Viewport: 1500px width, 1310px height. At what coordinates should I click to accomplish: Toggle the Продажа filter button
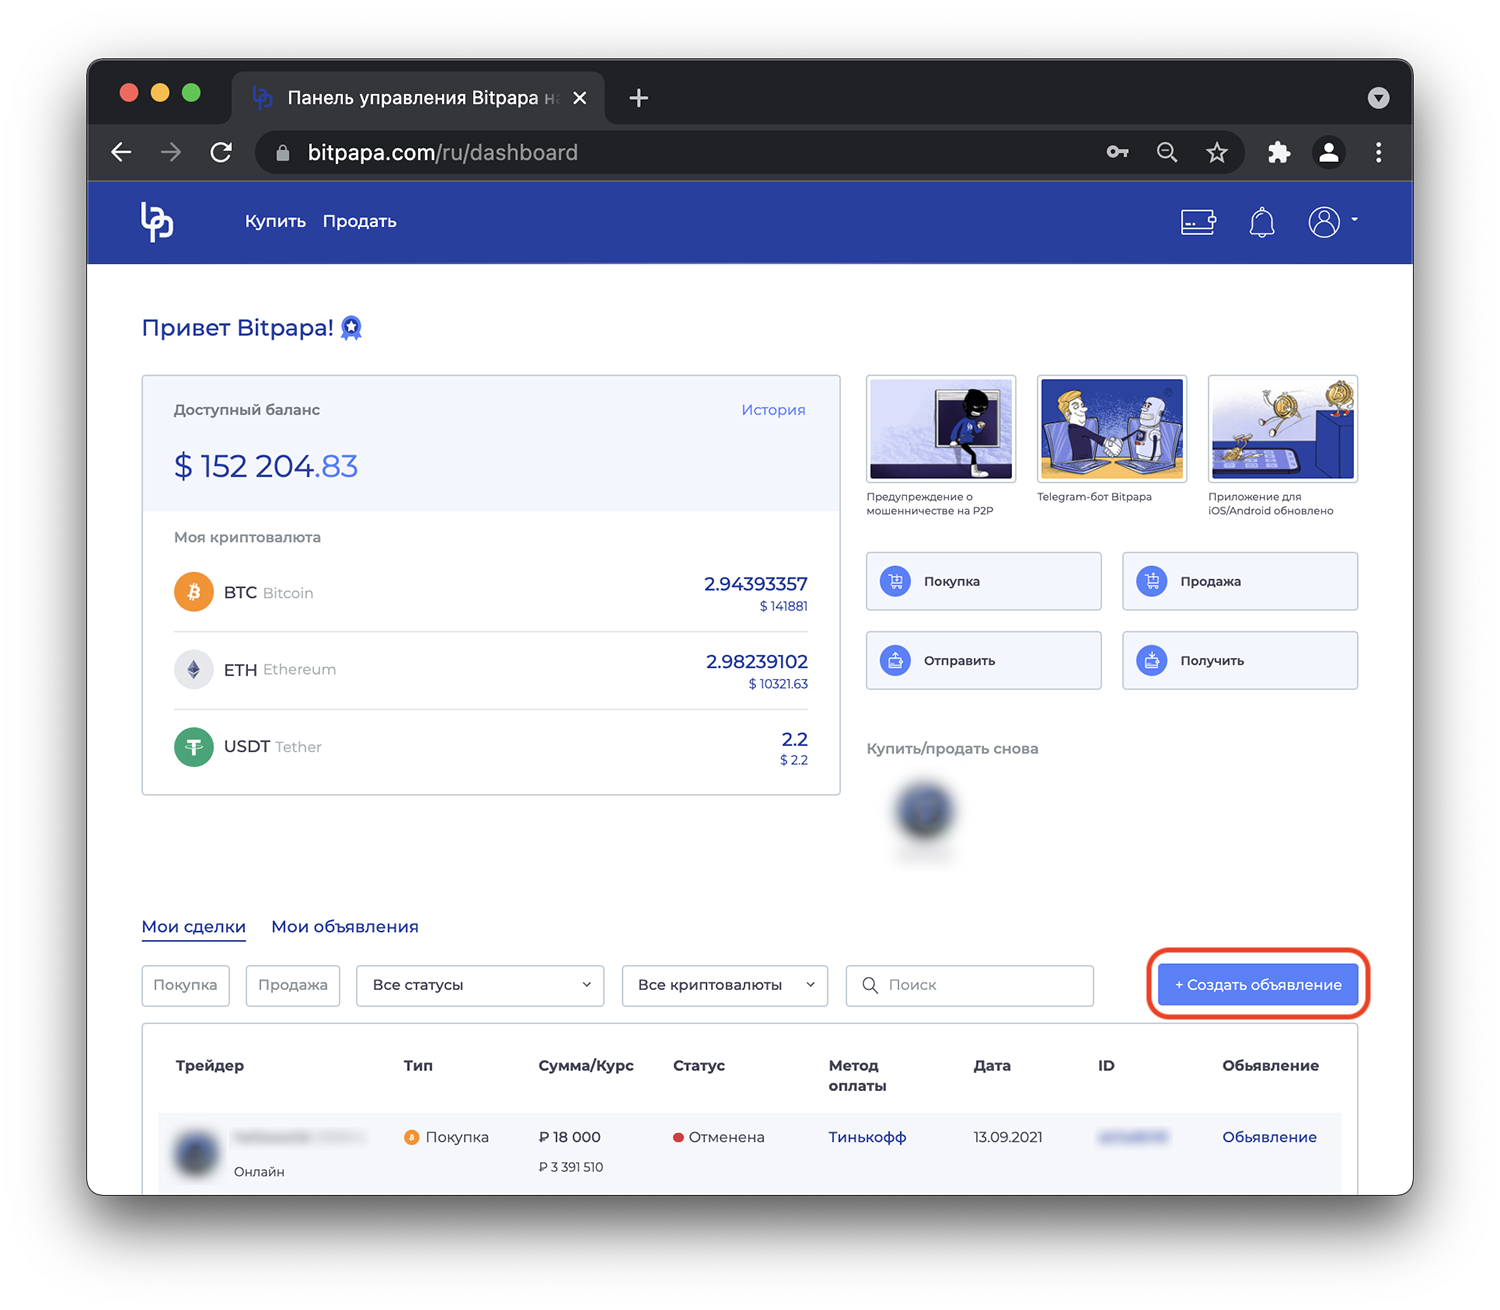(293, 985)
